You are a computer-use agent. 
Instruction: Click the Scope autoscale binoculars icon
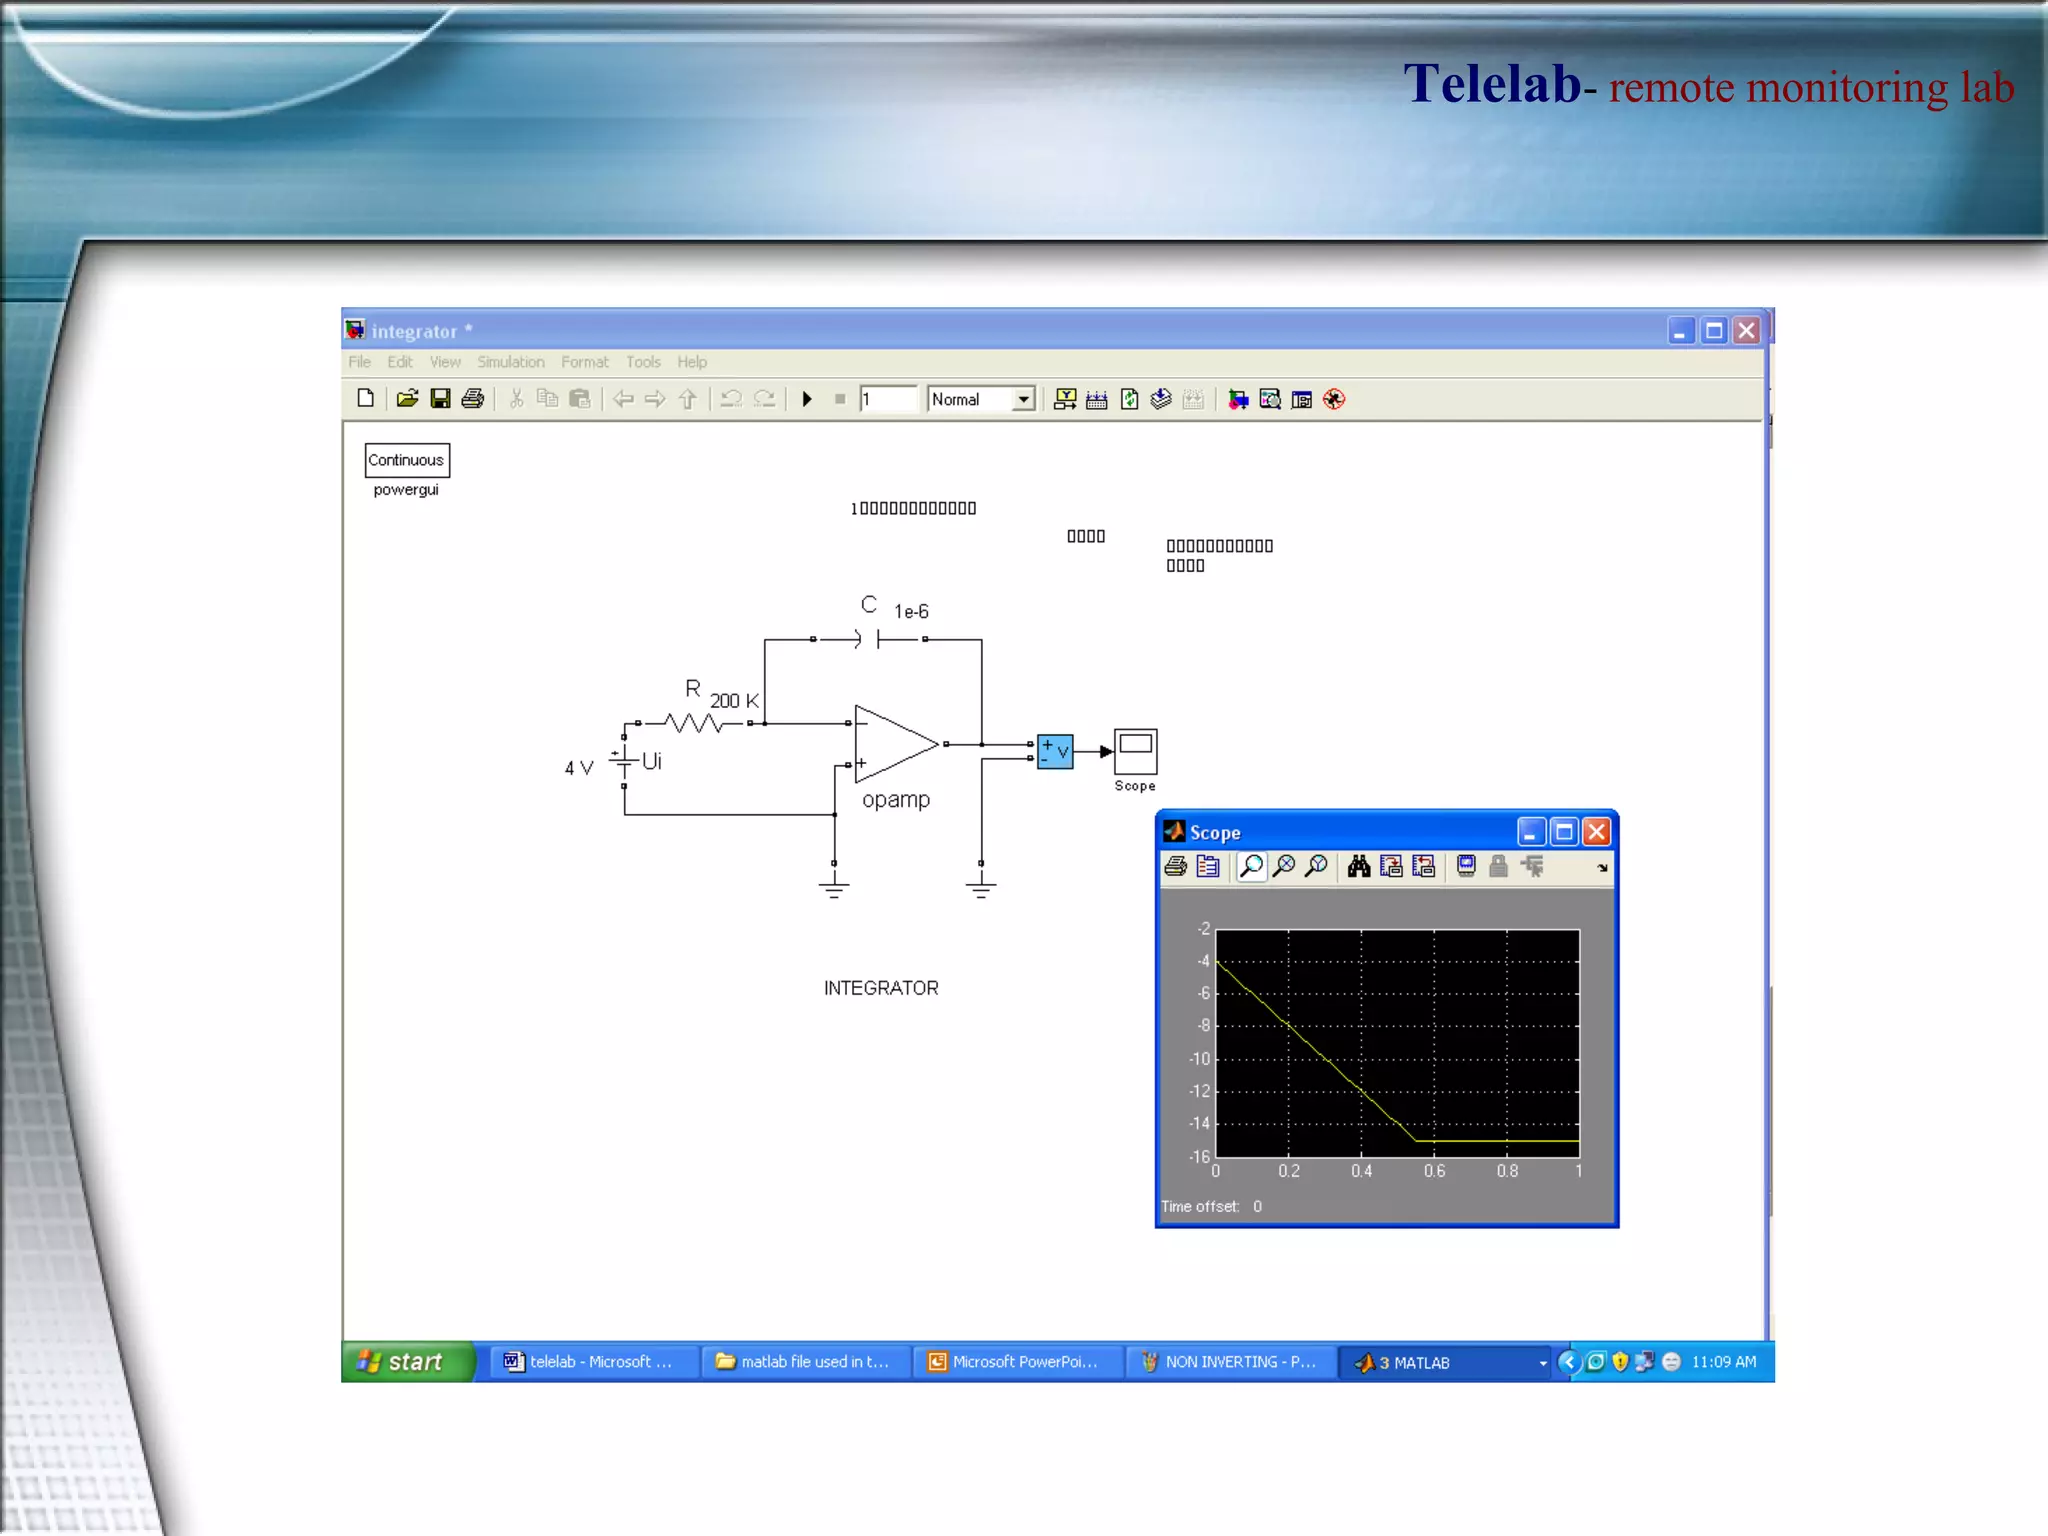(1358, 866)
